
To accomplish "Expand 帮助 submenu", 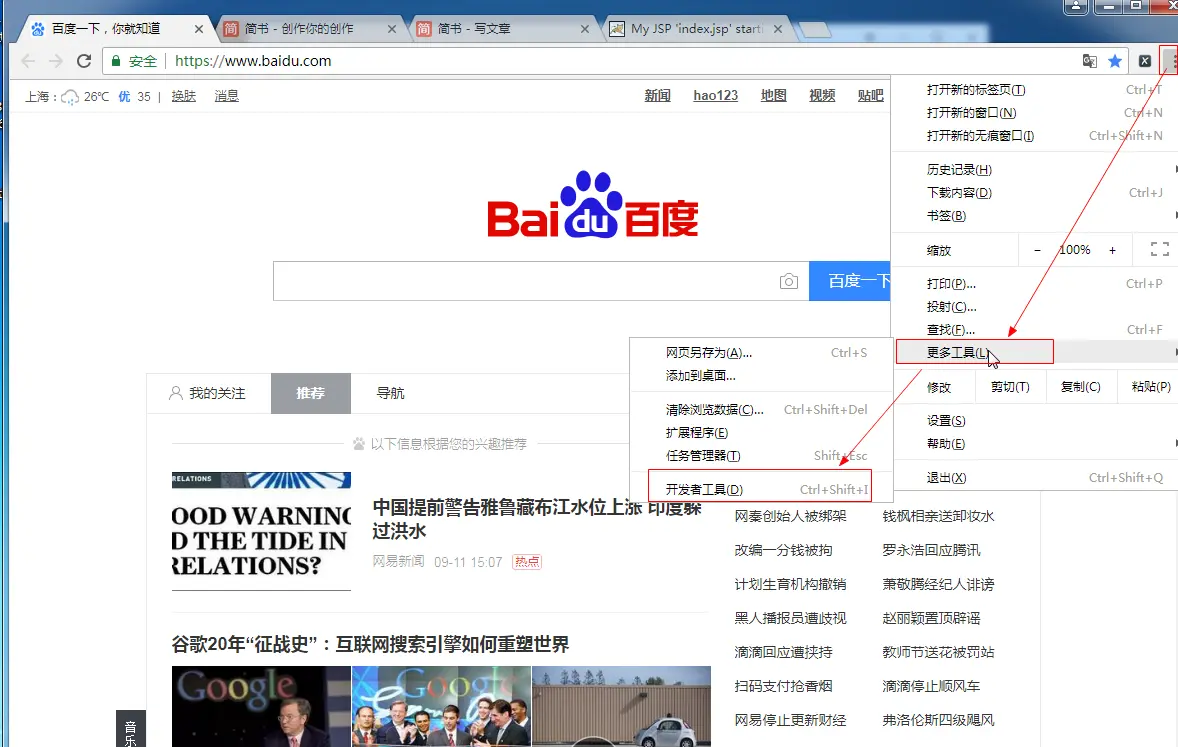I will pyautogui.click(x=1035, y=444).
